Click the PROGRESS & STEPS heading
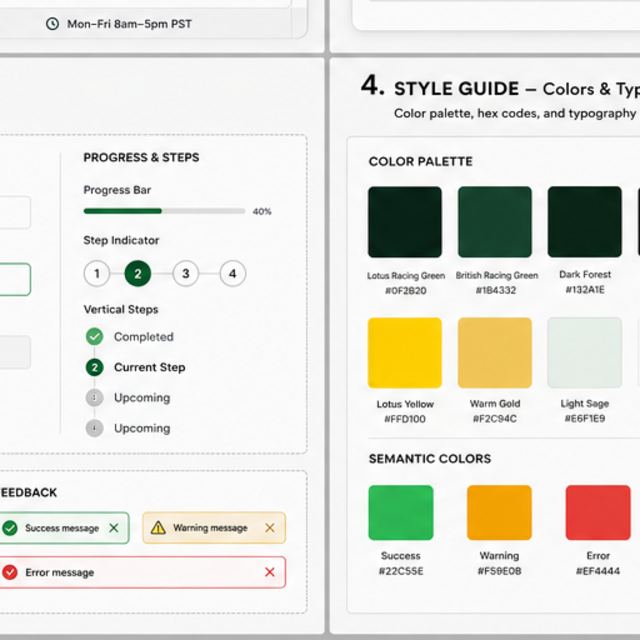Viewport: 640px width, 640px height. (141, 158)
